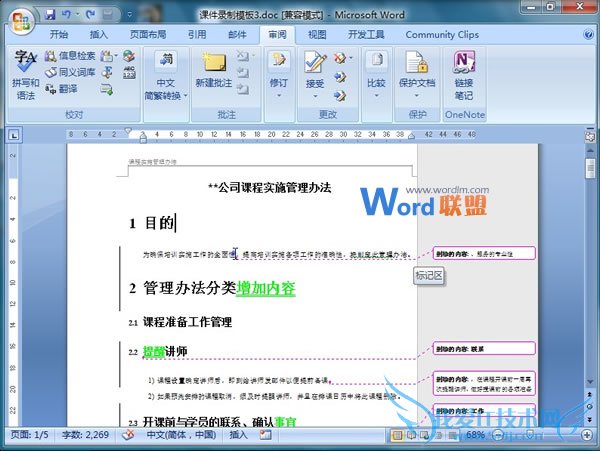Go to previous comment icon

(243, 72)
